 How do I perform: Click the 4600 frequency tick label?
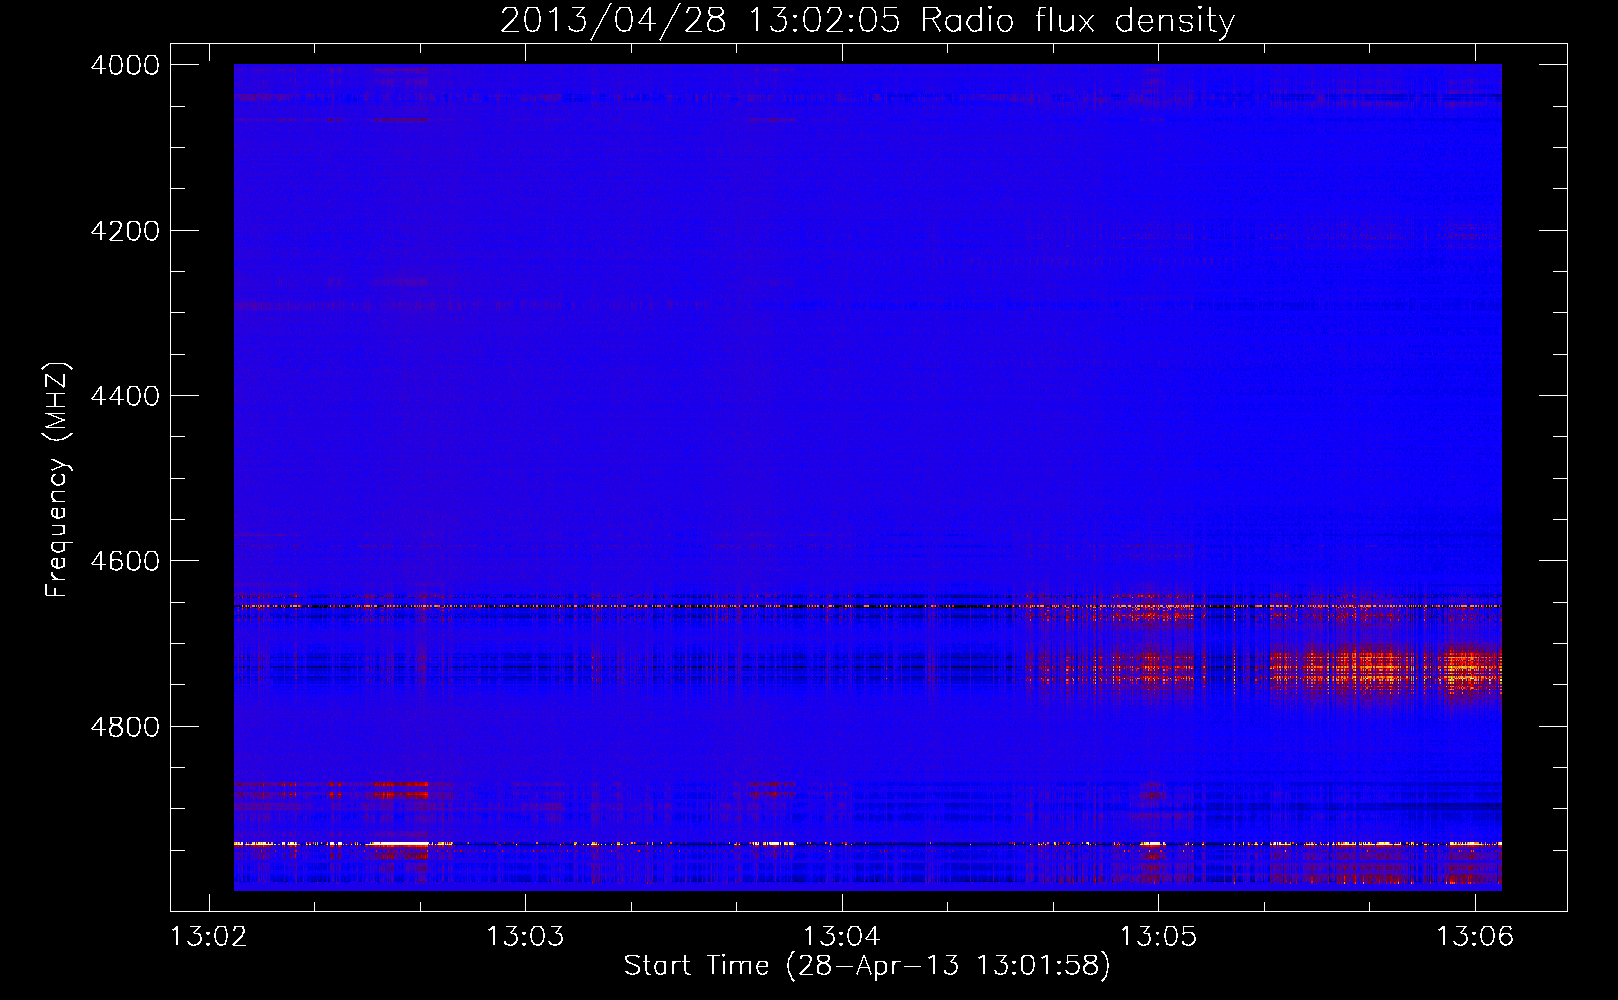125,561
